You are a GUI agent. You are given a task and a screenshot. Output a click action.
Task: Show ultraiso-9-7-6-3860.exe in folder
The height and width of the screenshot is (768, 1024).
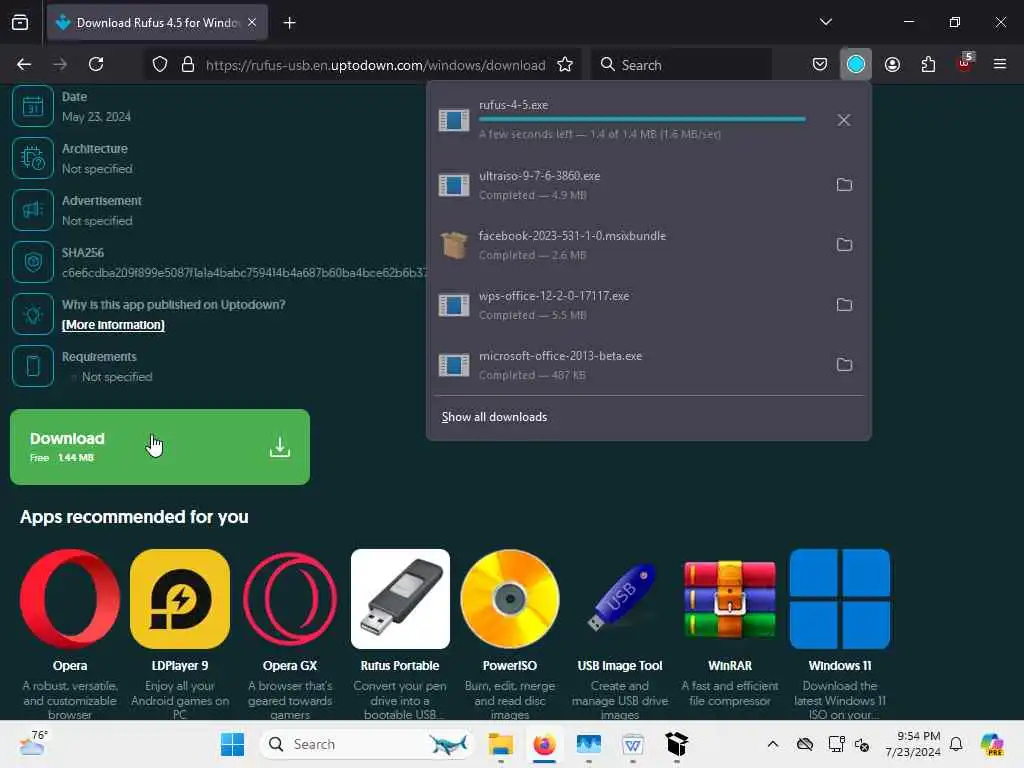844,184
